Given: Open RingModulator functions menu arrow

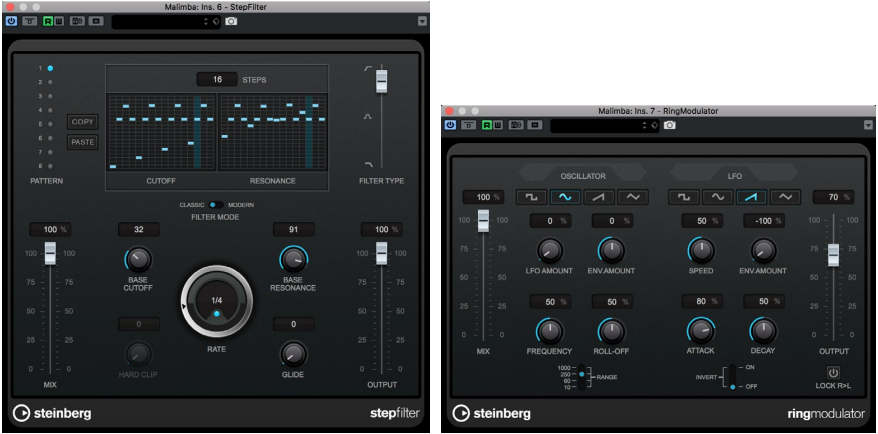Looking at the screenshot, I should (x=868, y=125).
